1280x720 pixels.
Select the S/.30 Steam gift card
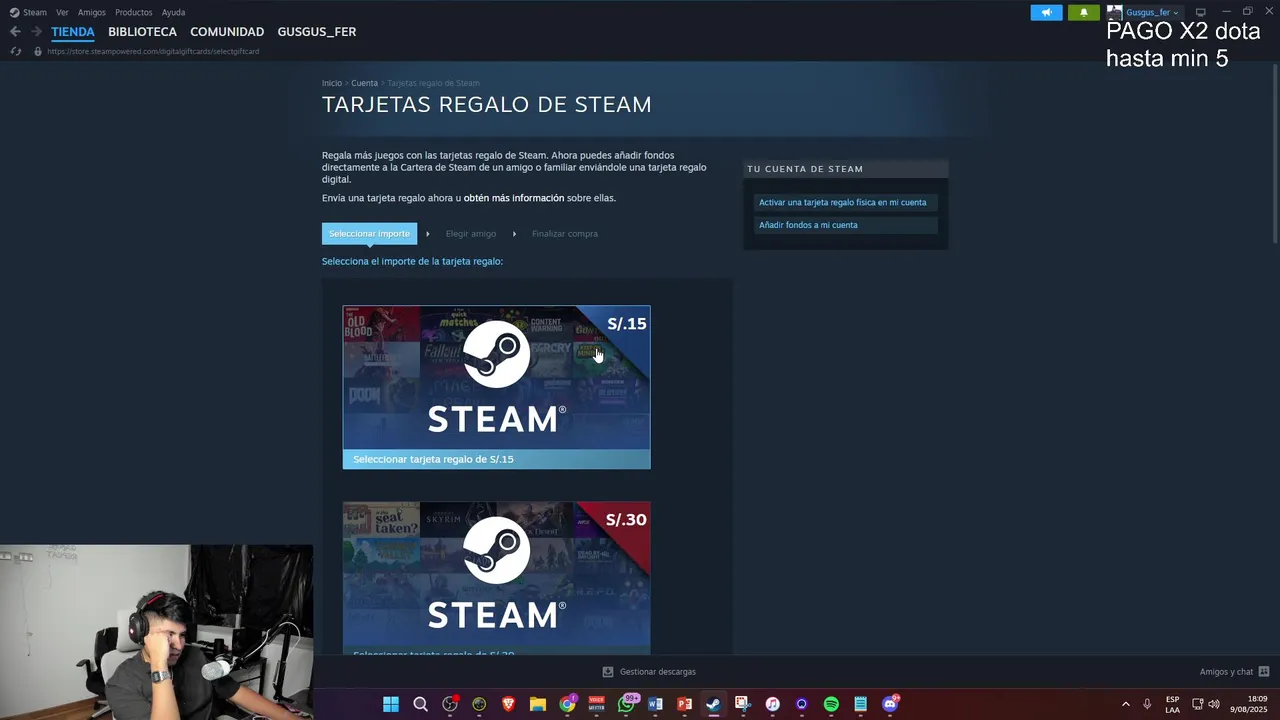tap(496, 578)
